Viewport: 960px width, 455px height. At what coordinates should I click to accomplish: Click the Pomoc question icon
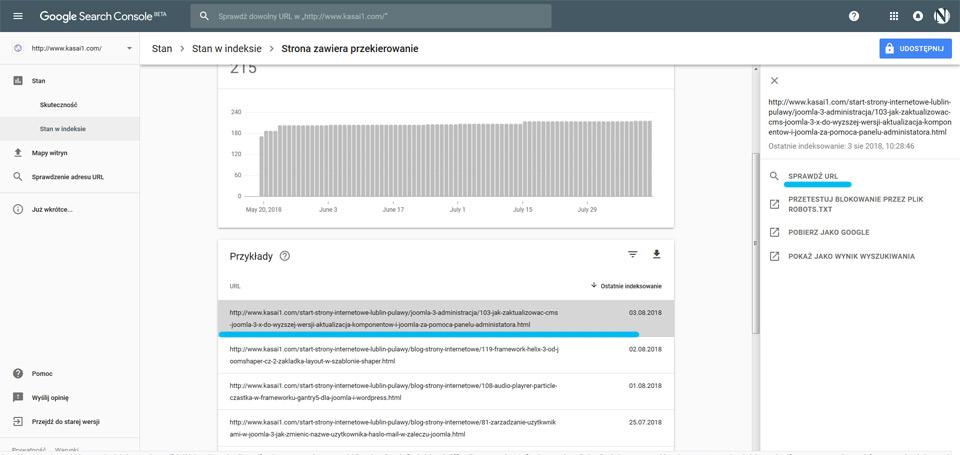pyautogui.click(x=18, y=373)
